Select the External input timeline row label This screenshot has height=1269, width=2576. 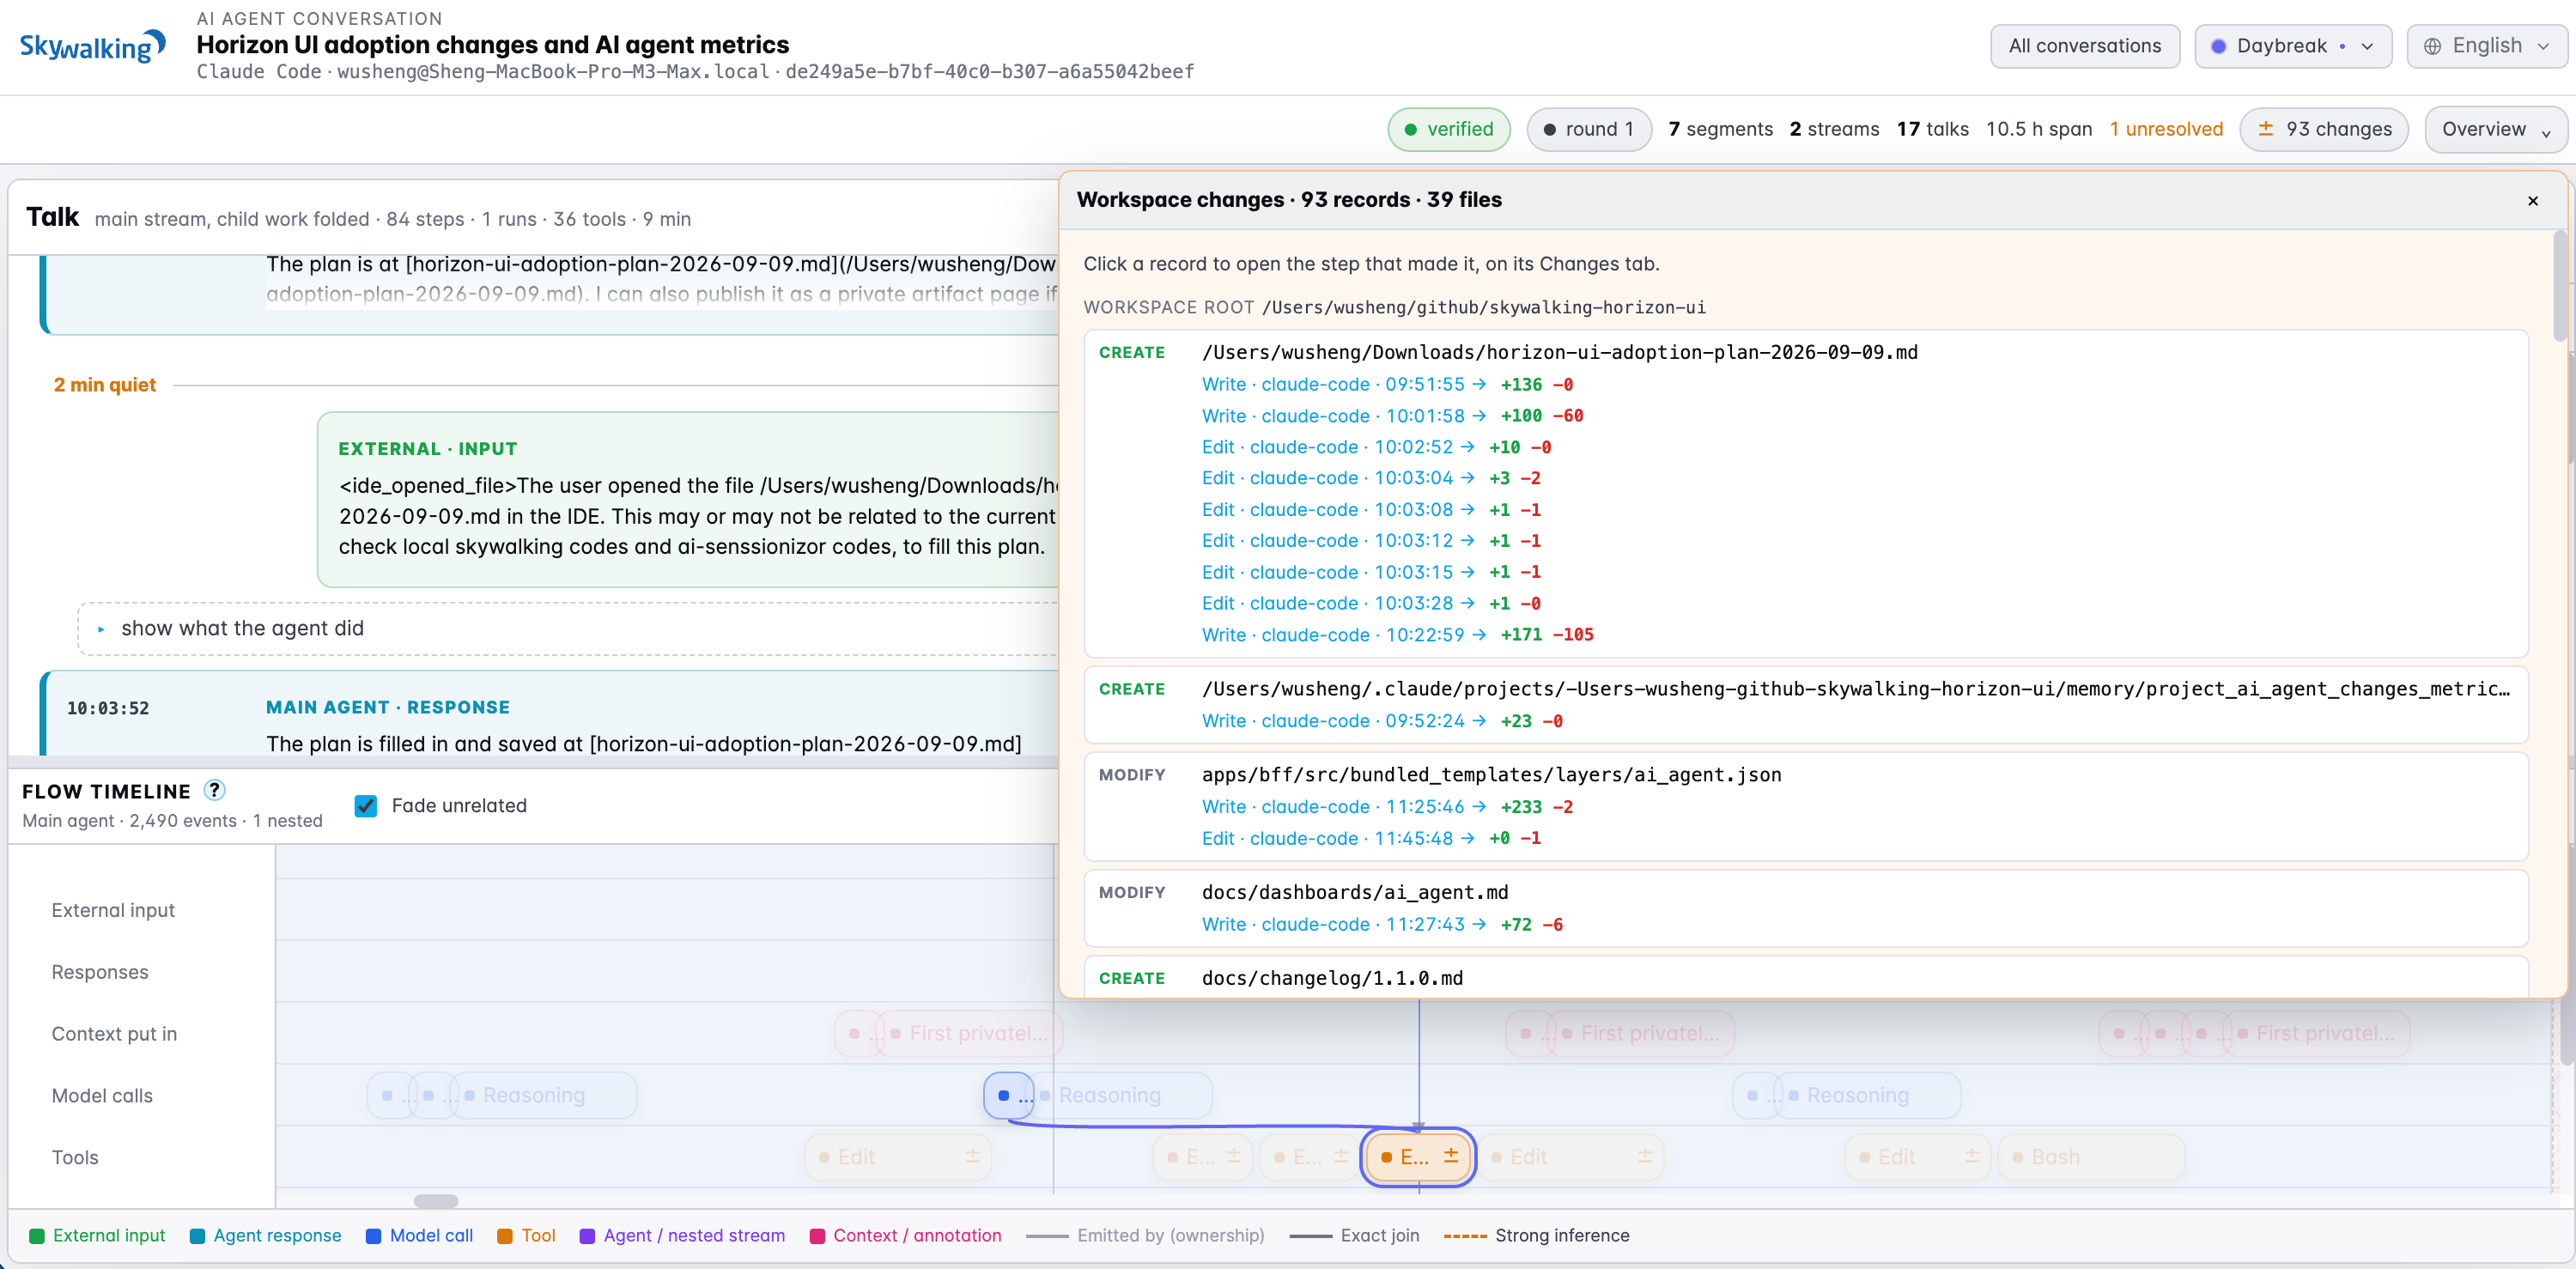113,910
